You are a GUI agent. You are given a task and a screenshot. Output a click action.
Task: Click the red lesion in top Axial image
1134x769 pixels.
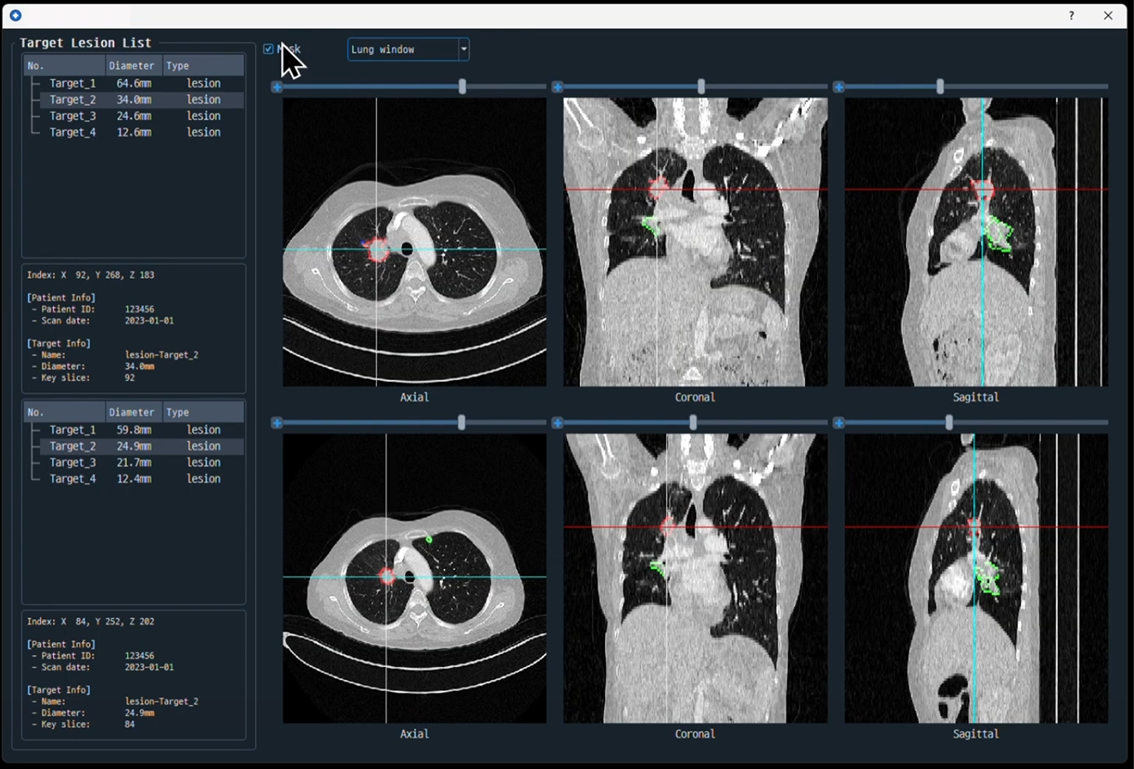coord(378,249)
